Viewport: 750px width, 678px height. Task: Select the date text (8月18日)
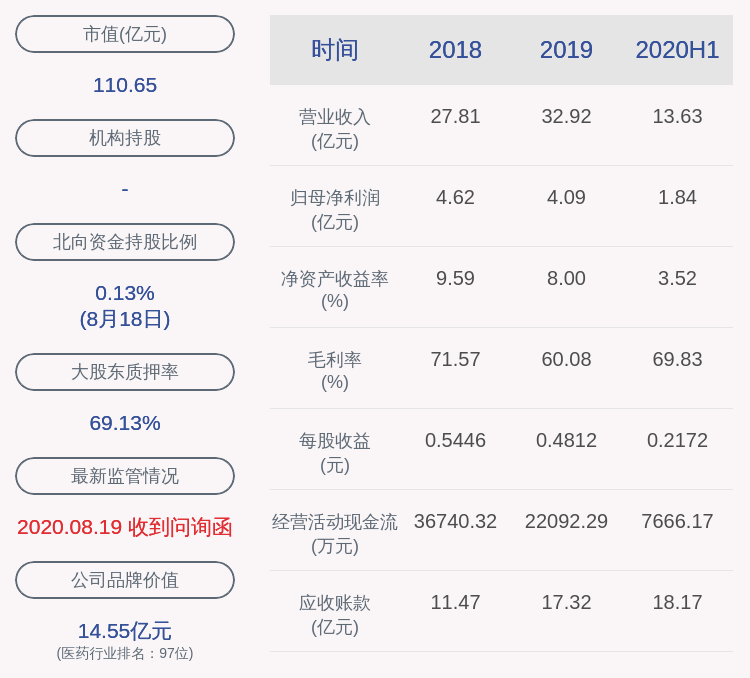125,319
